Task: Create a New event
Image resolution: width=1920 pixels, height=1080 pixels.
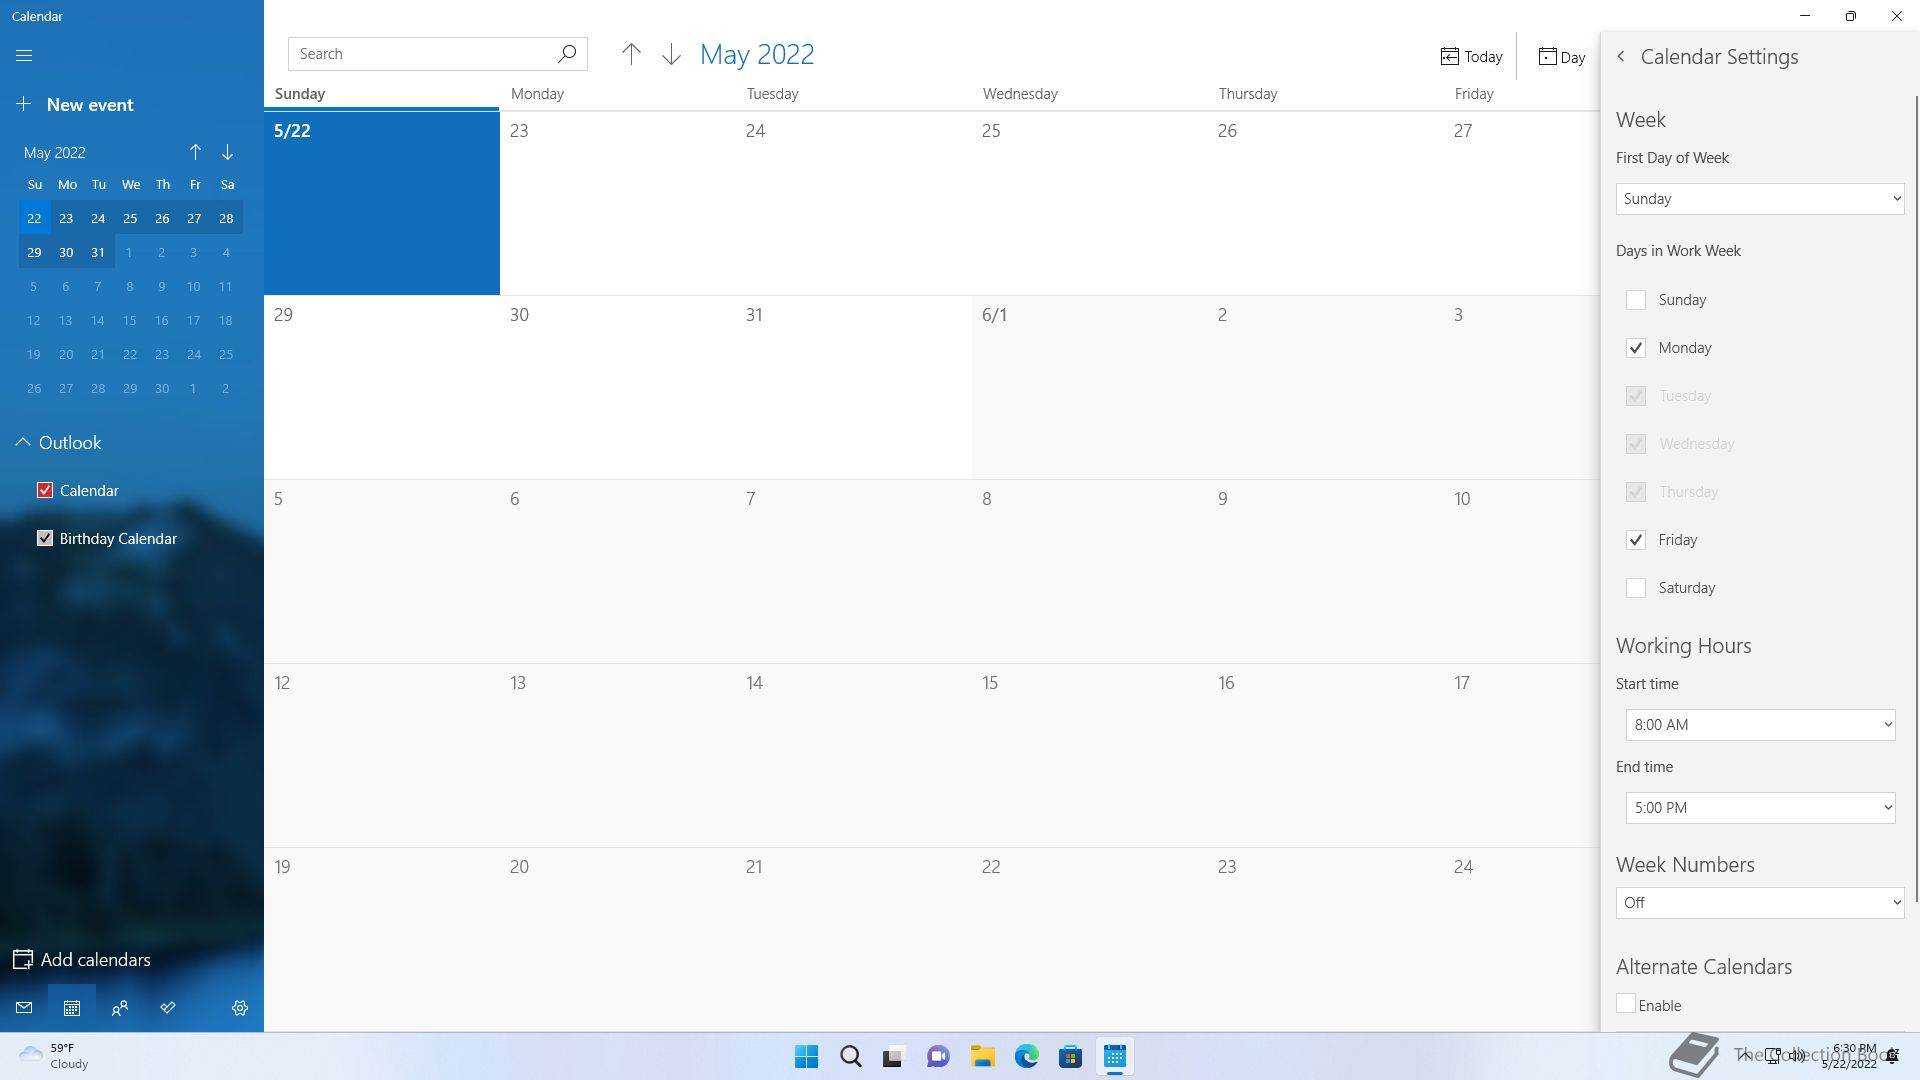Action: (75, 104)
